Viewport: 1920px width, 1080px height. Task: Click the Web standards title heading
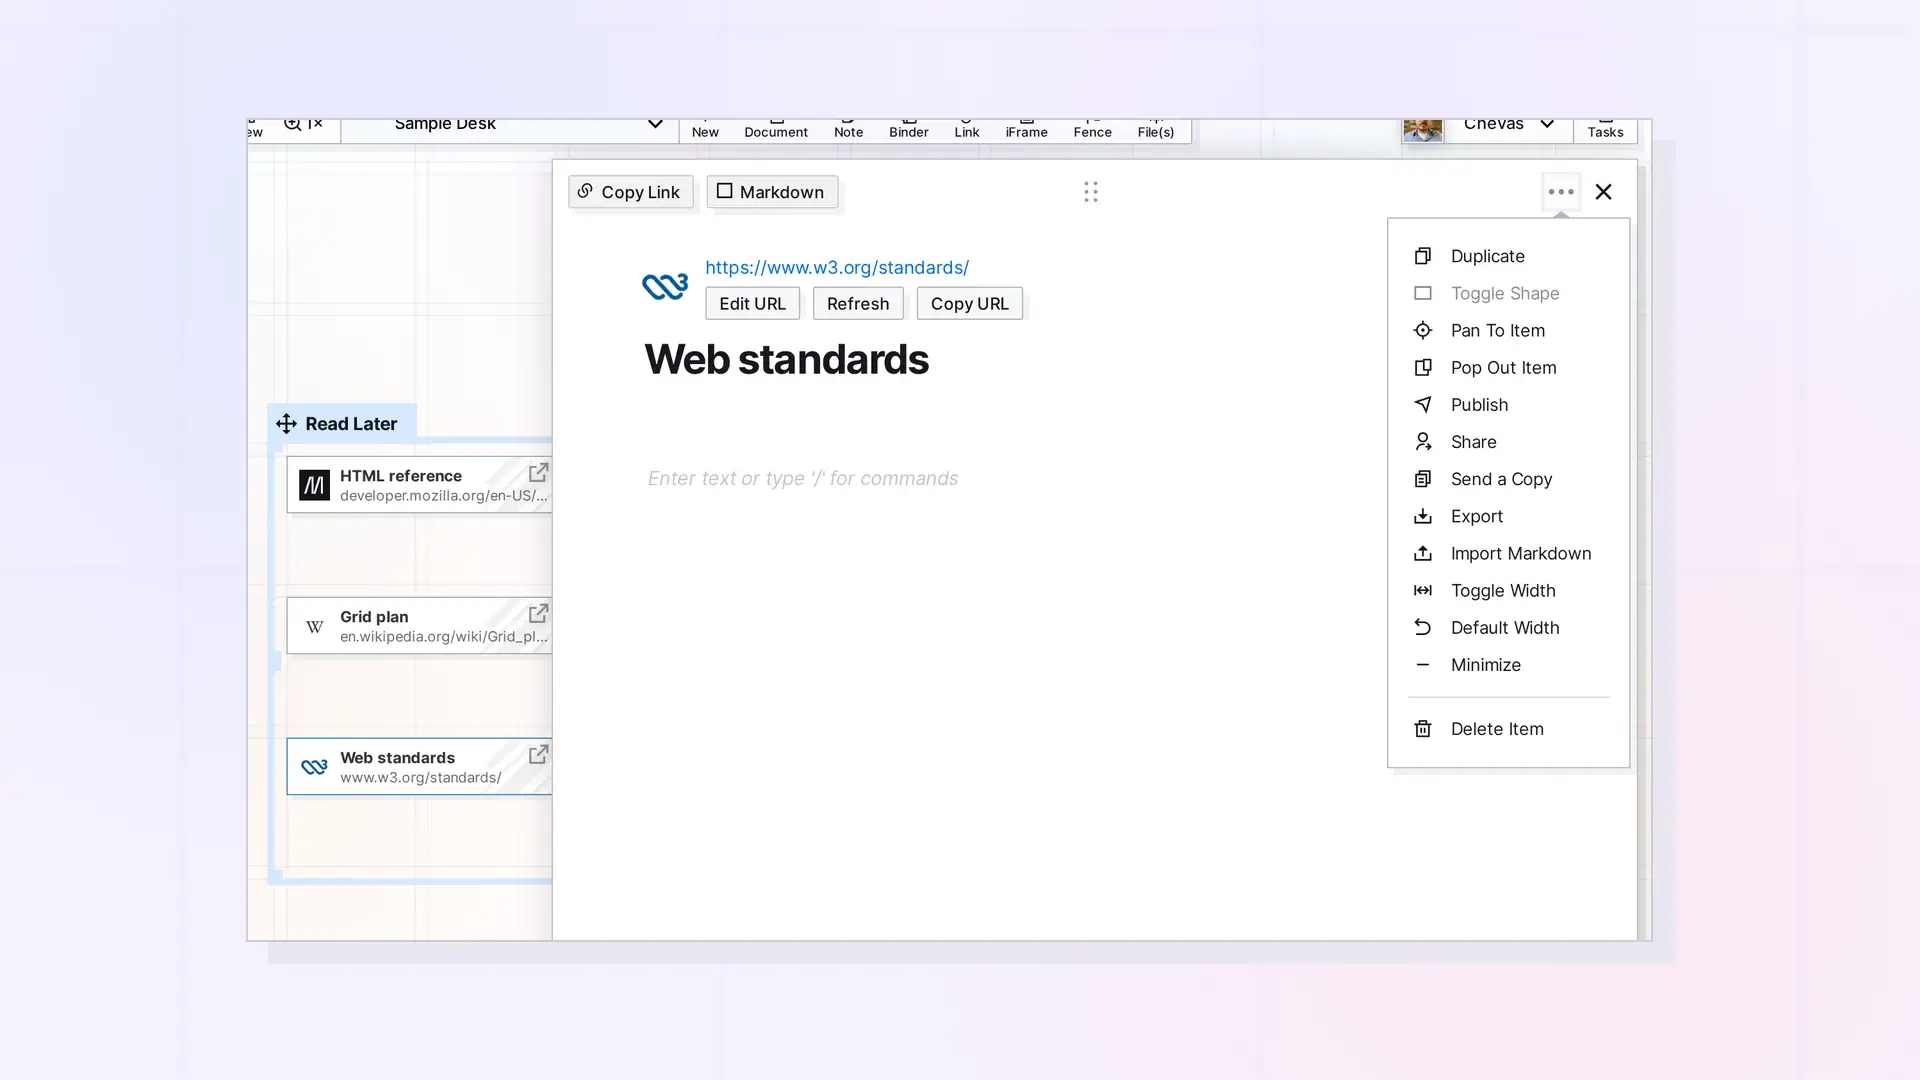tap(786, 359)
